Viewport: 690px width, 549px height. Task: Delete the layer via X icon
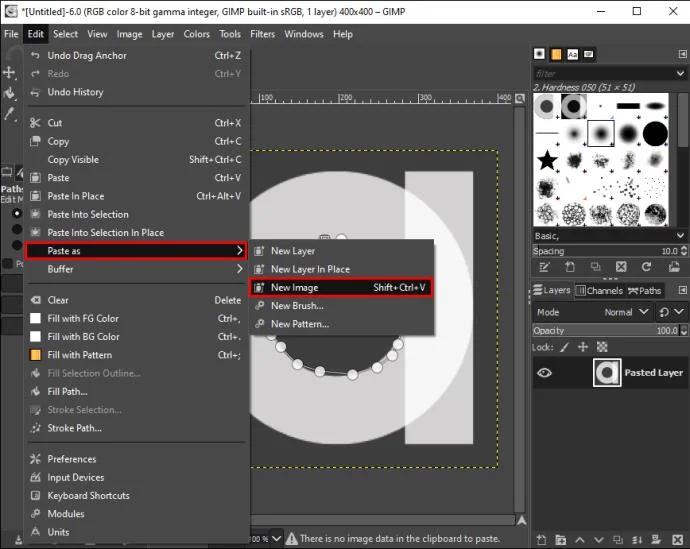677,540
